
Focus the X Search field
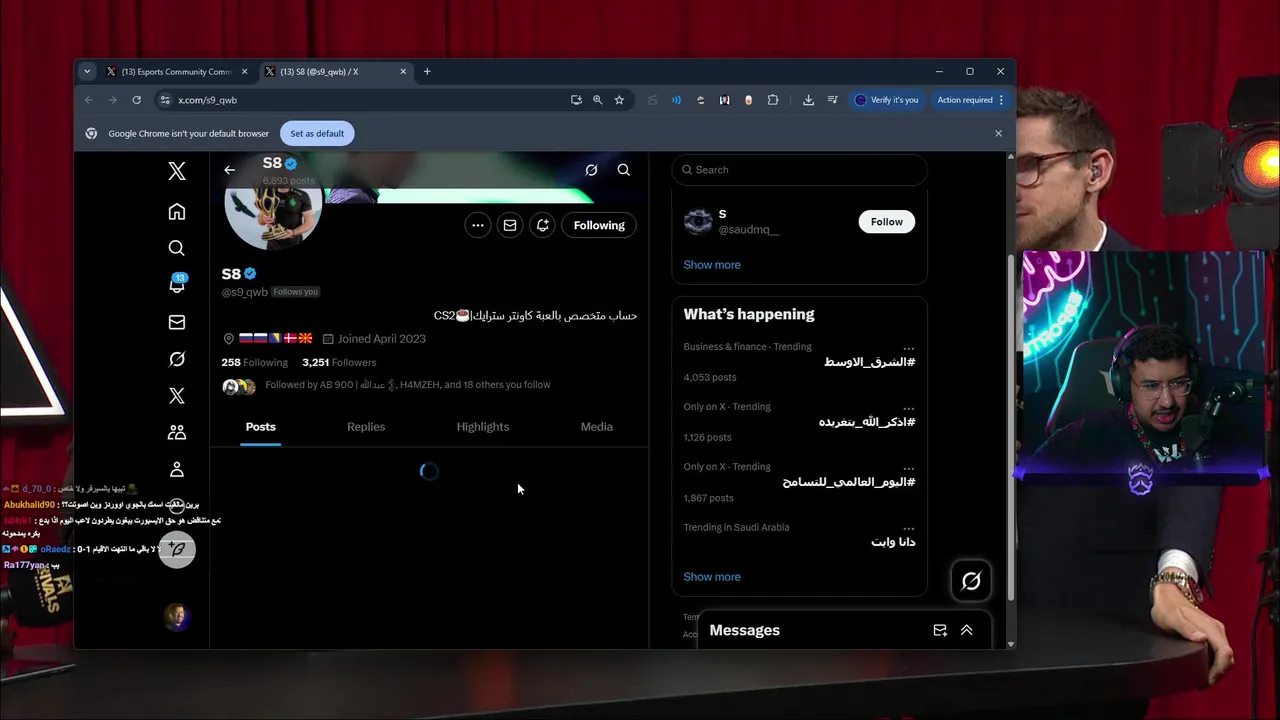[800, 170]
